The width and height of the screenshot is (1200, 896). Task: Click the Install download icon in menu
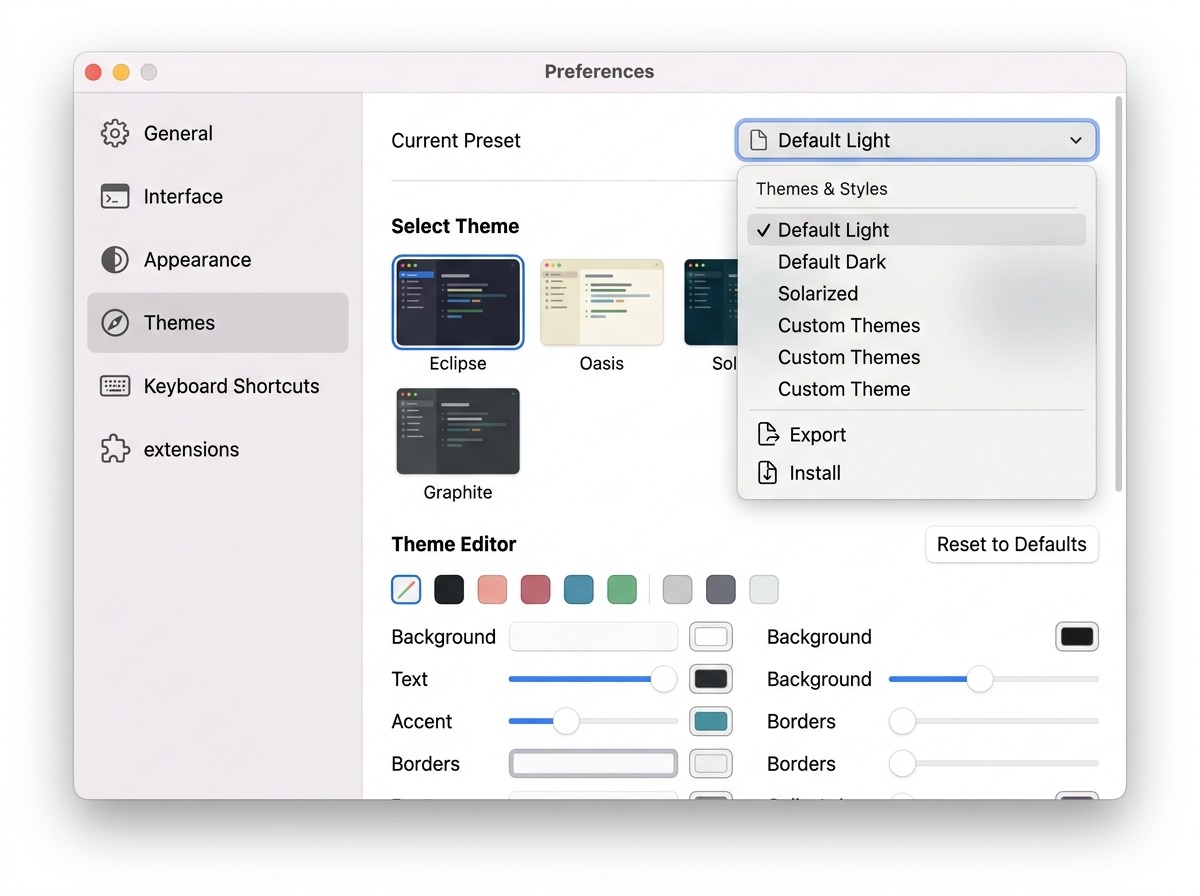tap(768, 473)
